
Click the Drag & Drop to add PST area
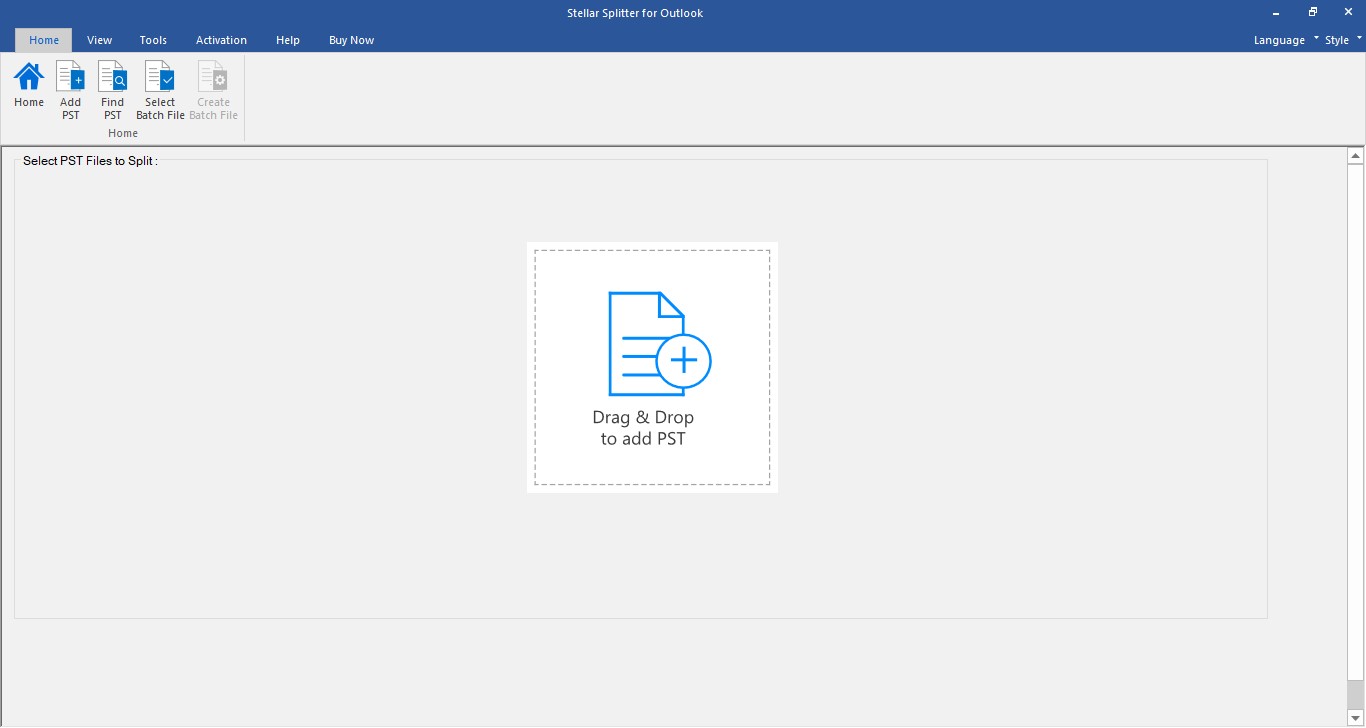(652, 367)
